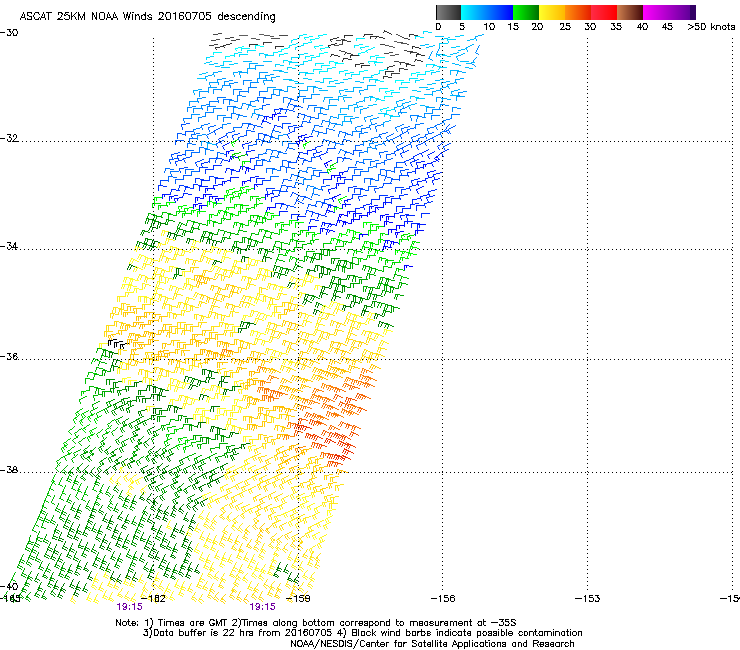The height and width of the screenshot is (650, 740).
Task: Click the yellow 20-25 knots legend segment
Action: (x=552, y=12)
